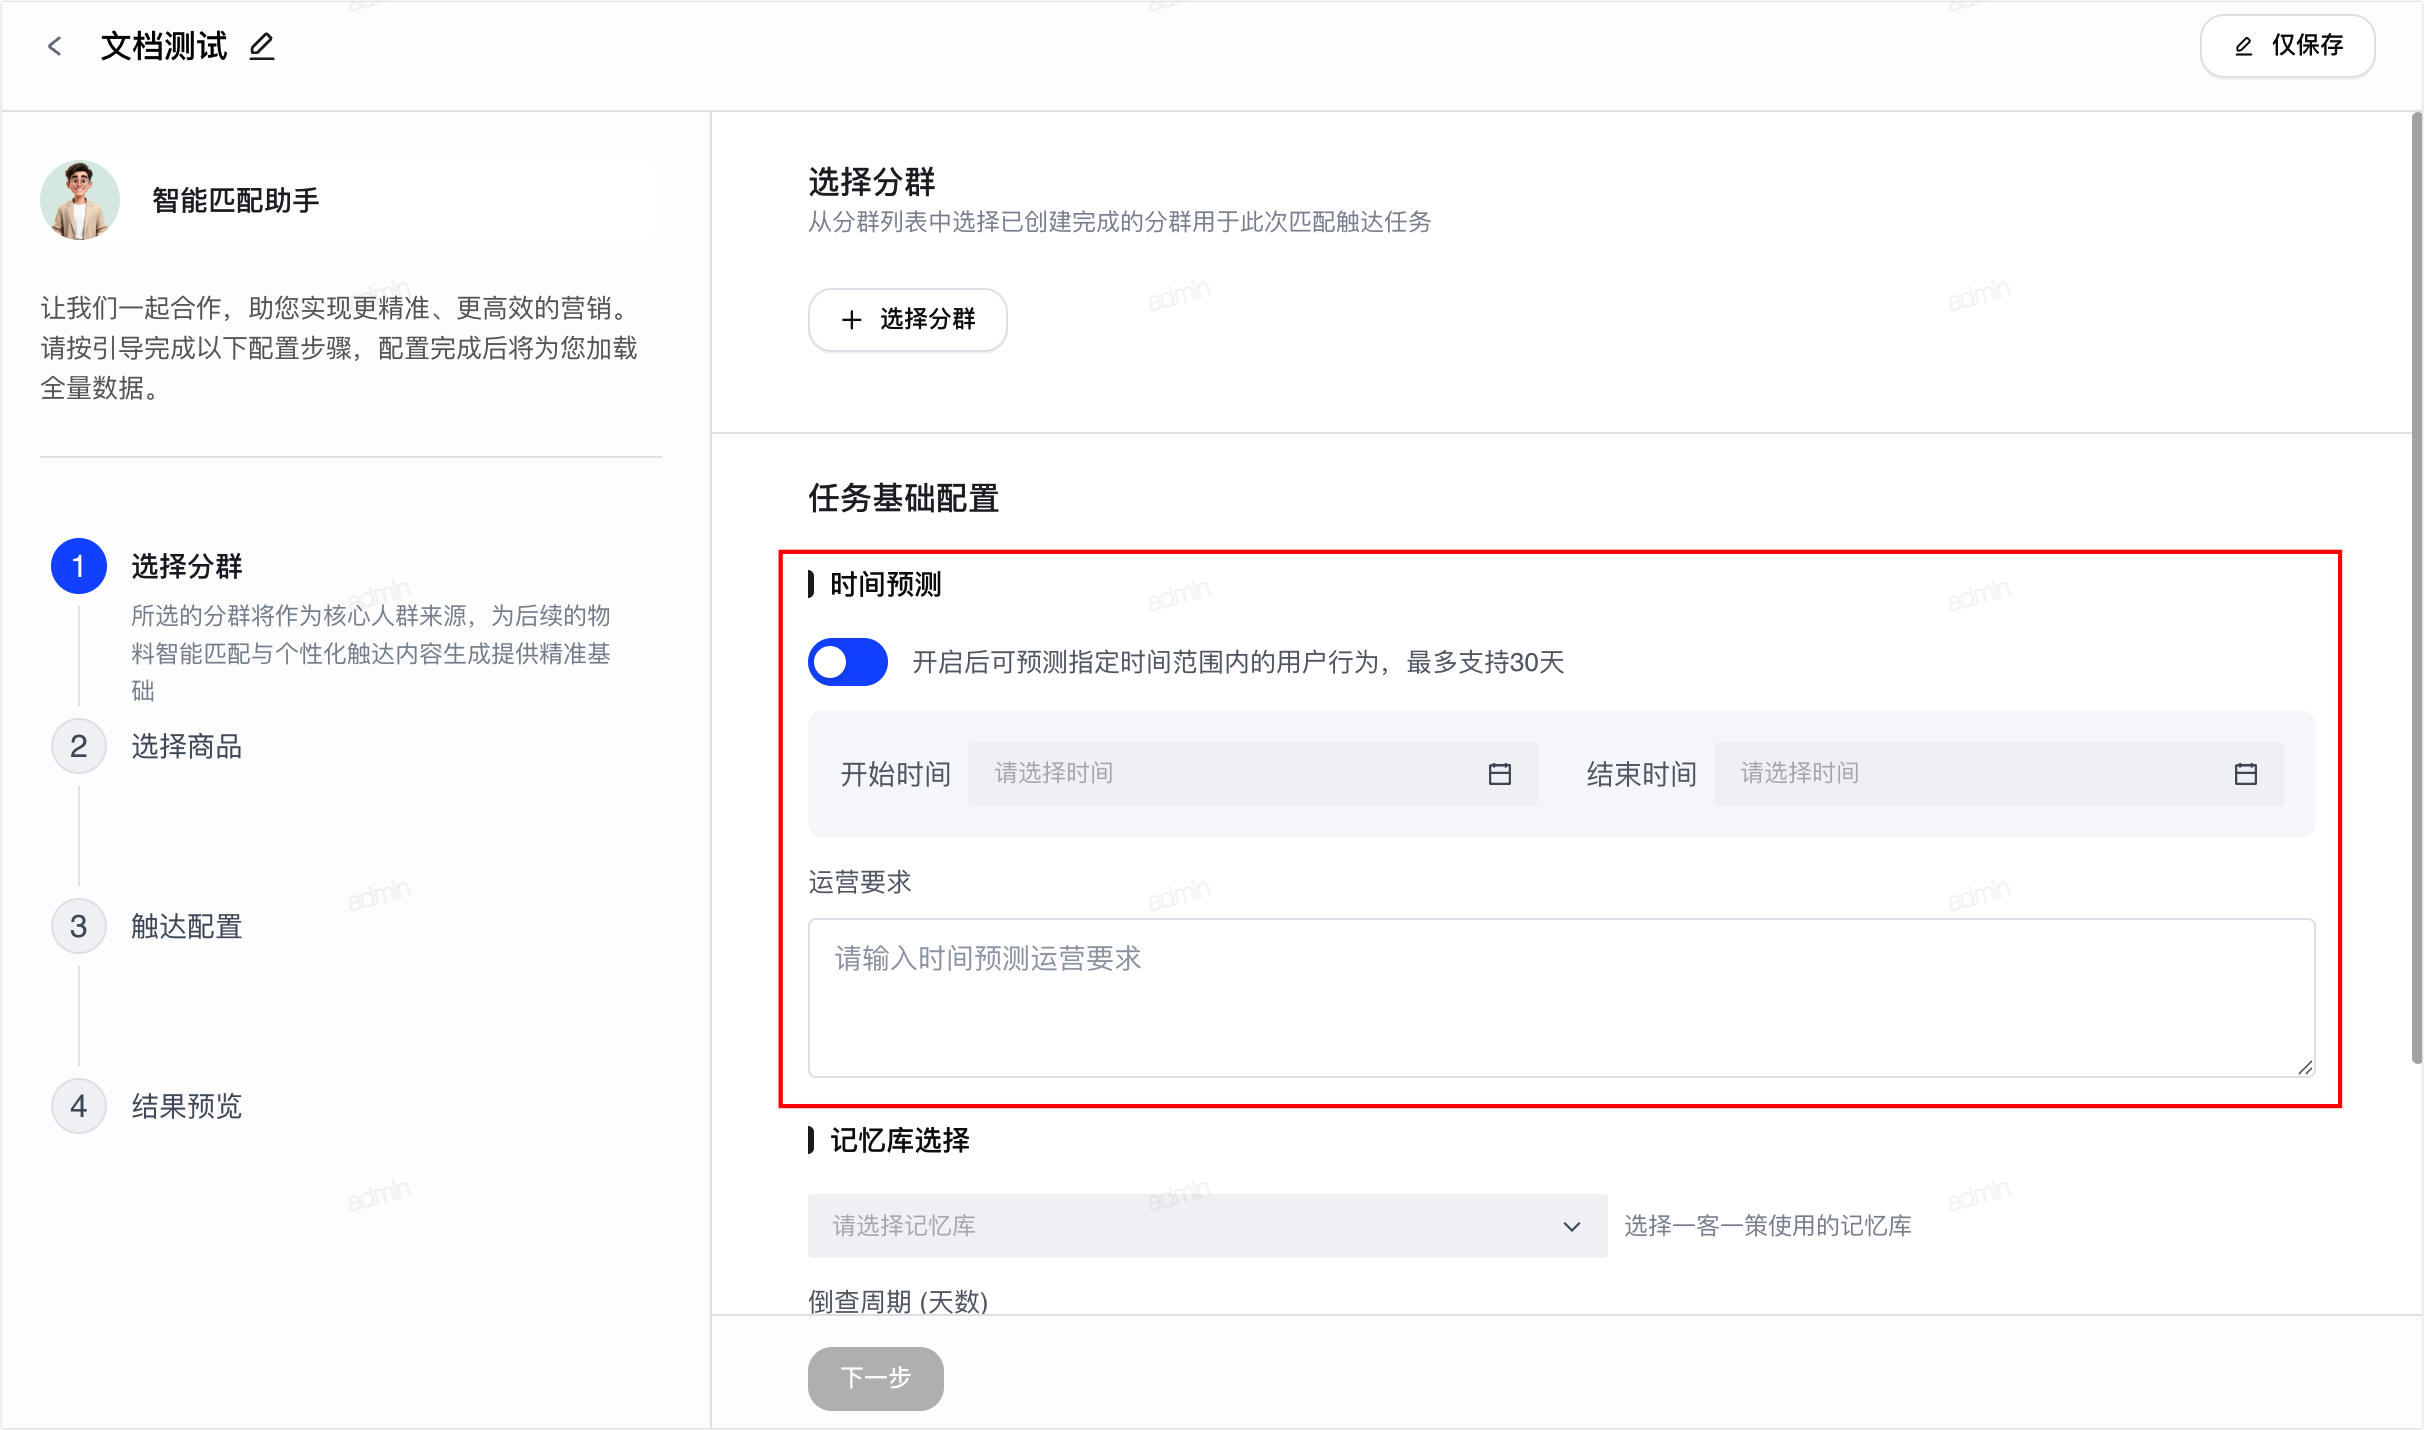Click the calendar icon in 结束时间 field
2424x1430 pixels.
(2245, 774)
